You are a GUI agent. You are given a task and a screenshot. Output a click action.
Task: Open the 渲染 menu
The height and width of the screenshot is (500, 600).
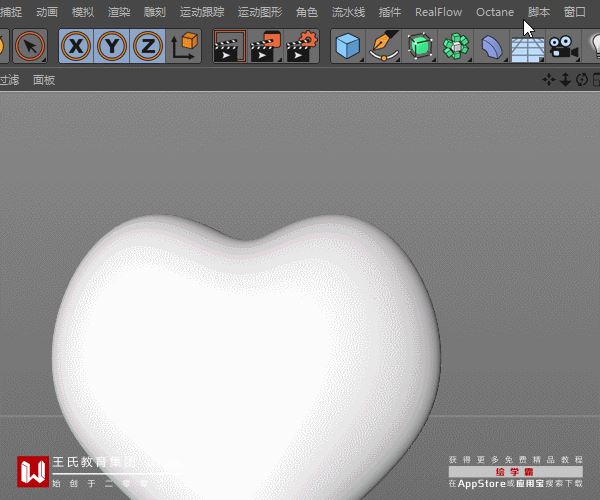click(x=119, y=12)
